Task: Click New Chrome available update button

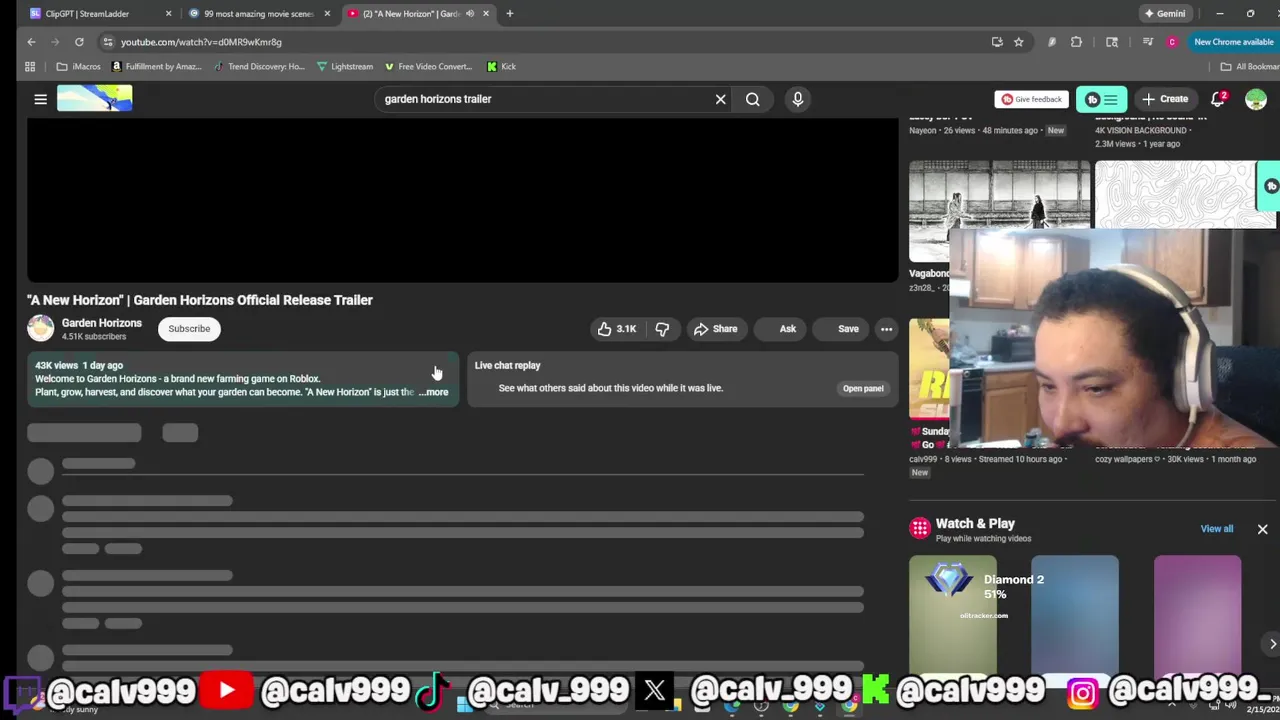Action: pos(1234,42)
